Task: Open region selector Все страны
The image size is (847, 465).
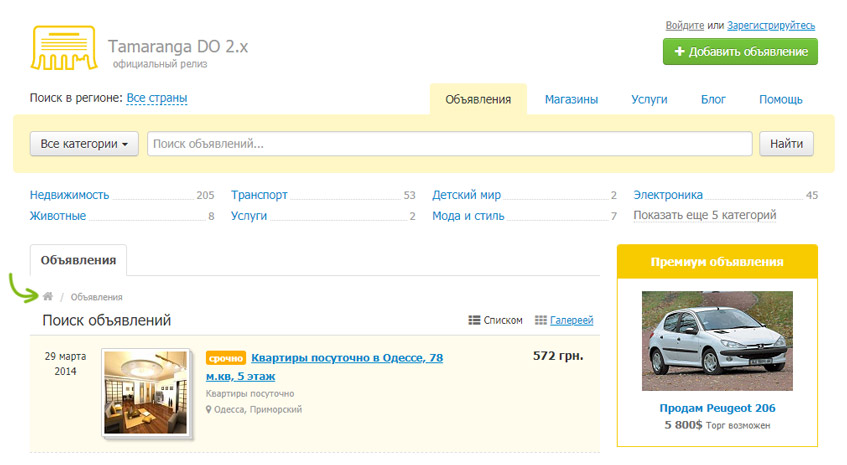Action: pos(157,98)
